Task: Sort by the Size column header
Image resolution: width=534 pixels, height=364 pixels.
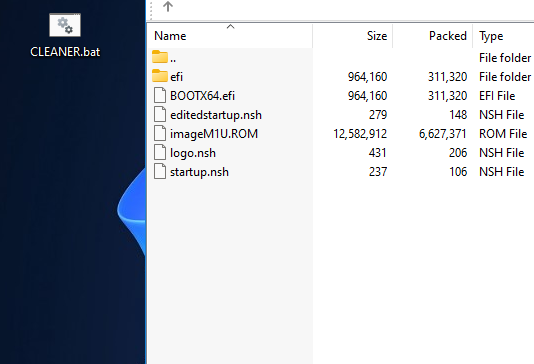Action: click(x=377, y=36)
